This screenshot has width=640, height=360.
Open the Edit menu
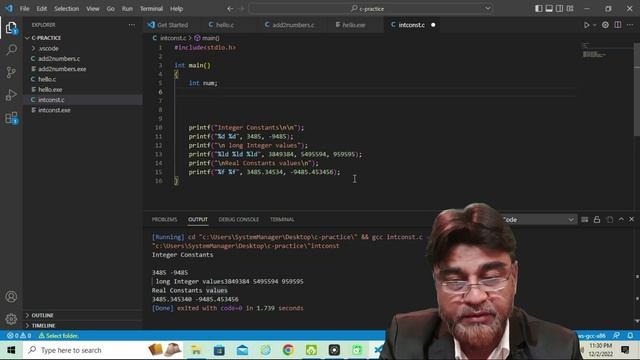[42, 9]
